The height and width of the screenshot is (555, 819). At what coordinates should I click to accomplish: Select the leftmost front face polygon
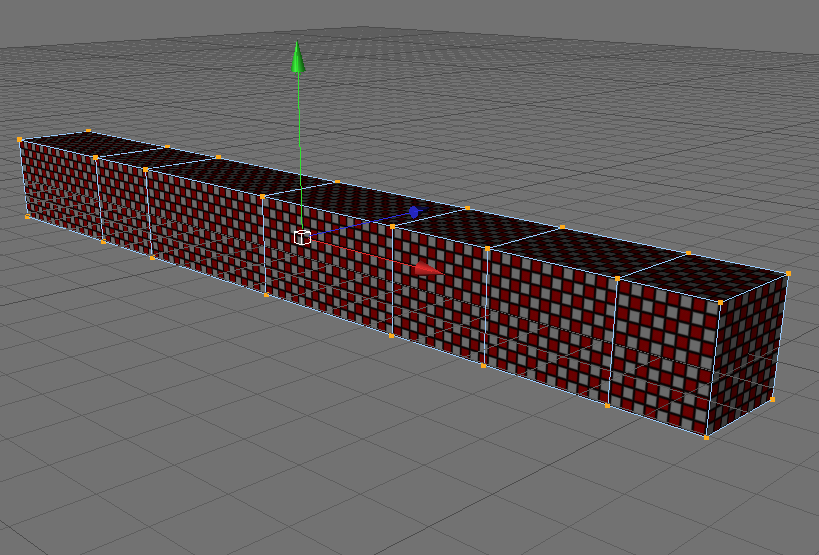click(62, 189)
